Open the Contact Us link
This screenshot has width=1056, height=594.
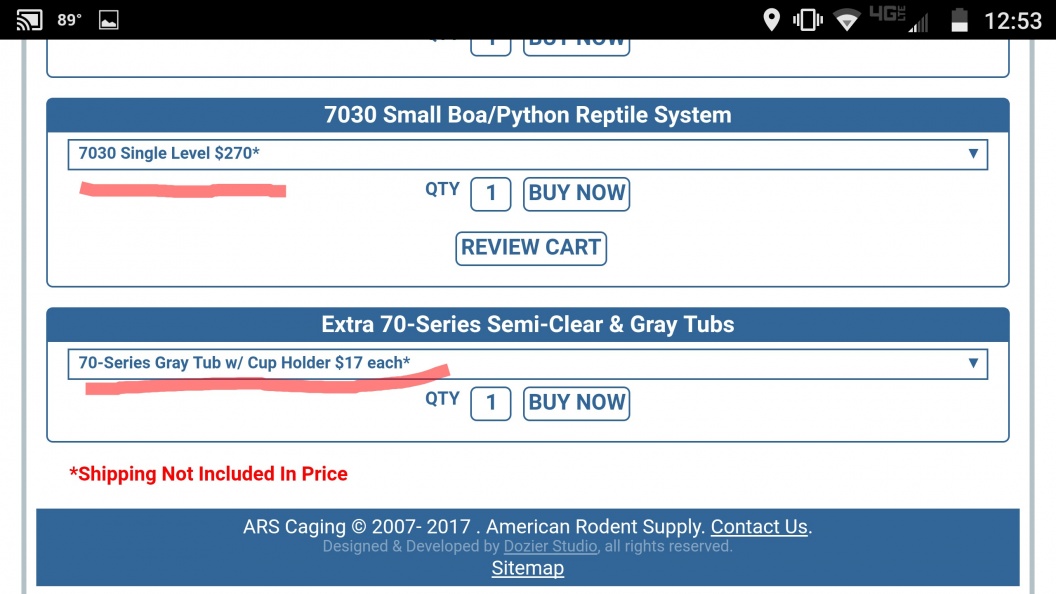click(759, 527)
